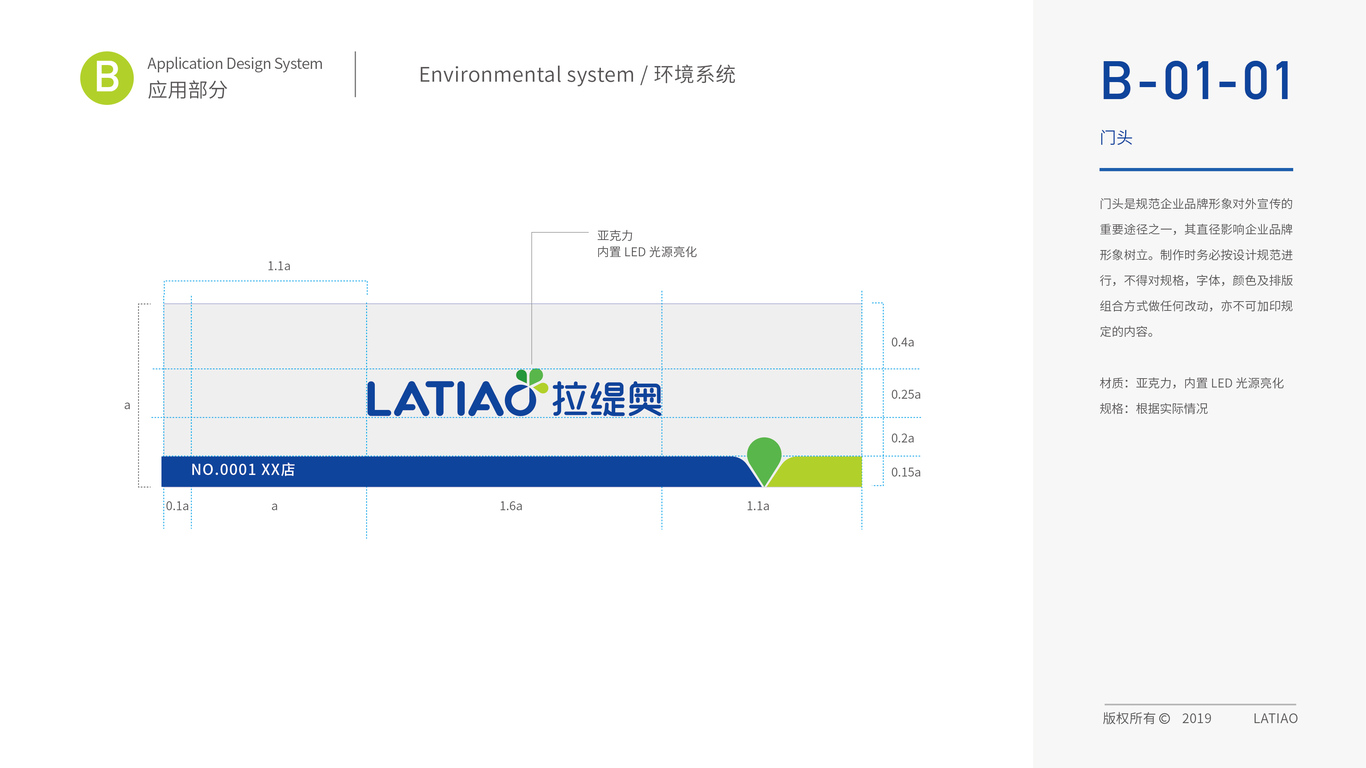
Task: Click the "亚克力" callout label above the sign
Action: point(615,236)
